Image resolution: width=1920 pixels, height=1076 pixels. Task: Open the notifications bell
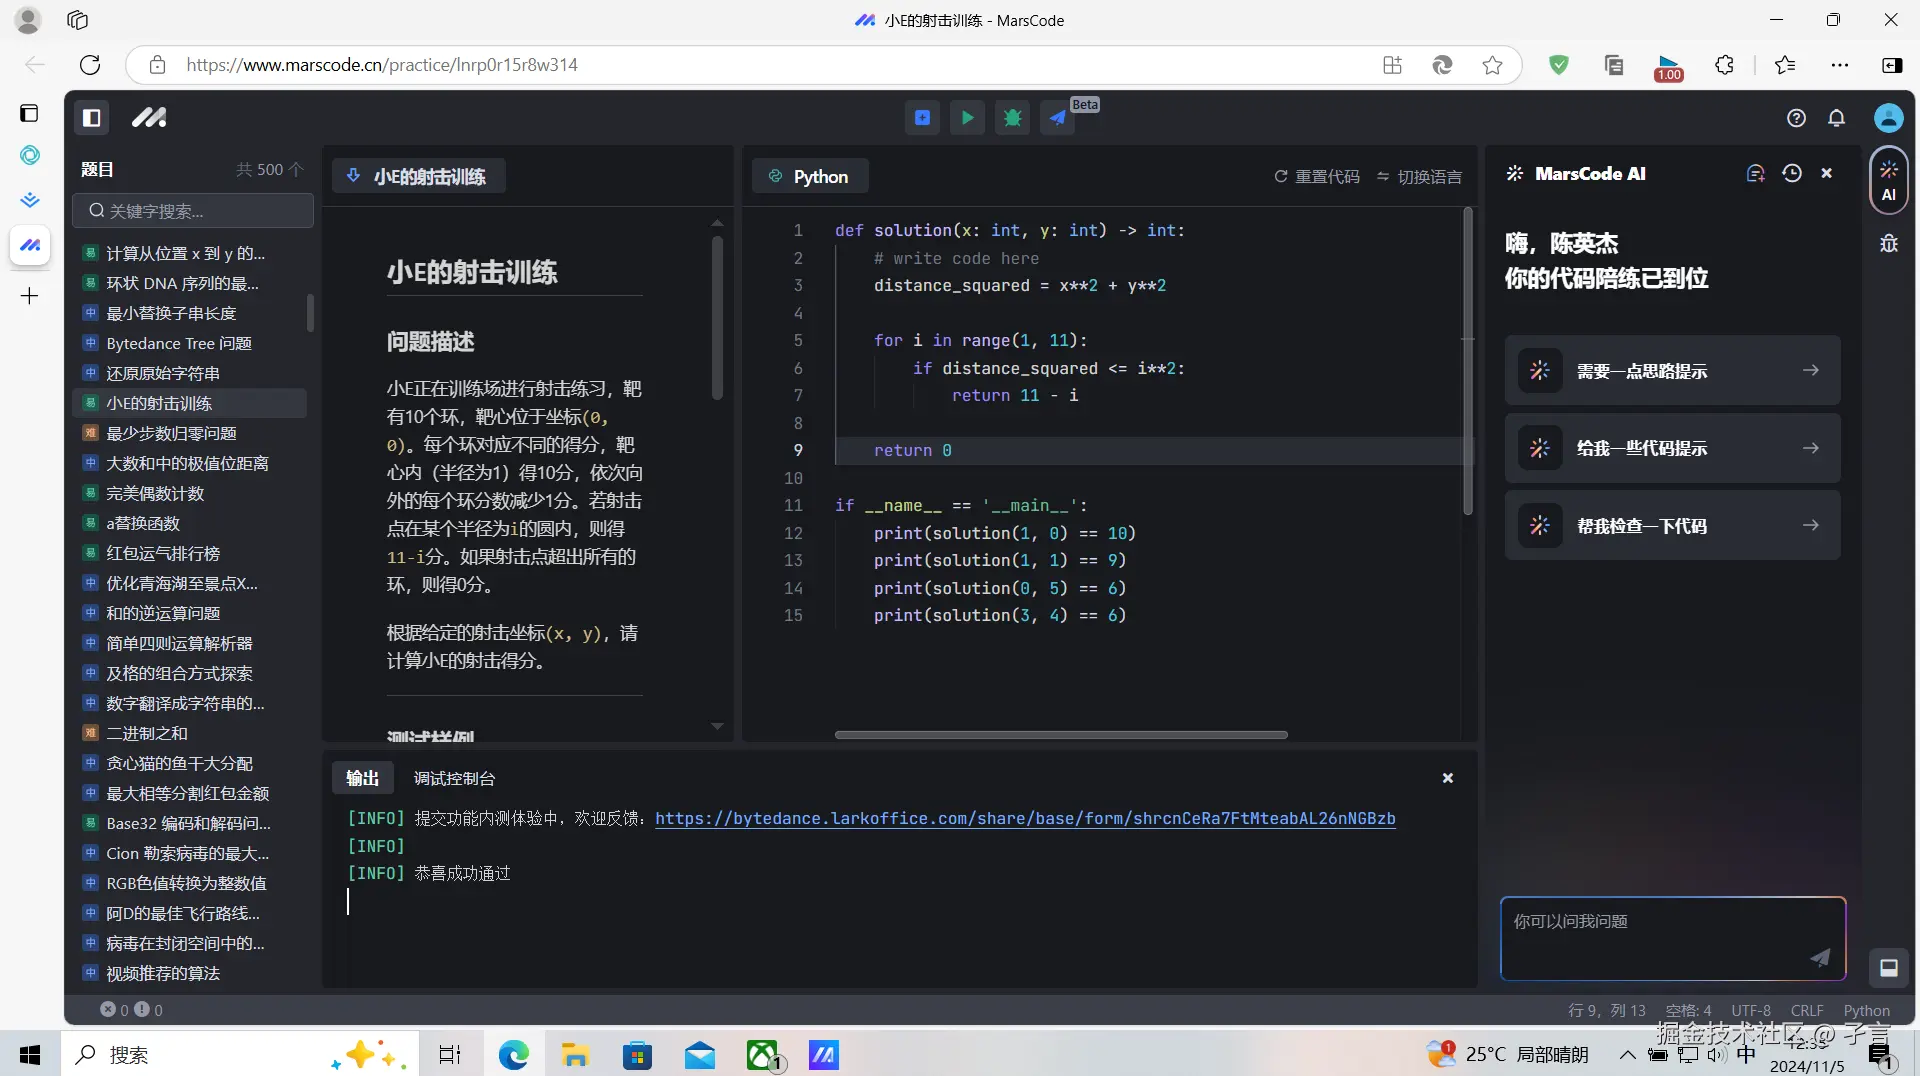pyautogui.click(x=1837, y=117)
